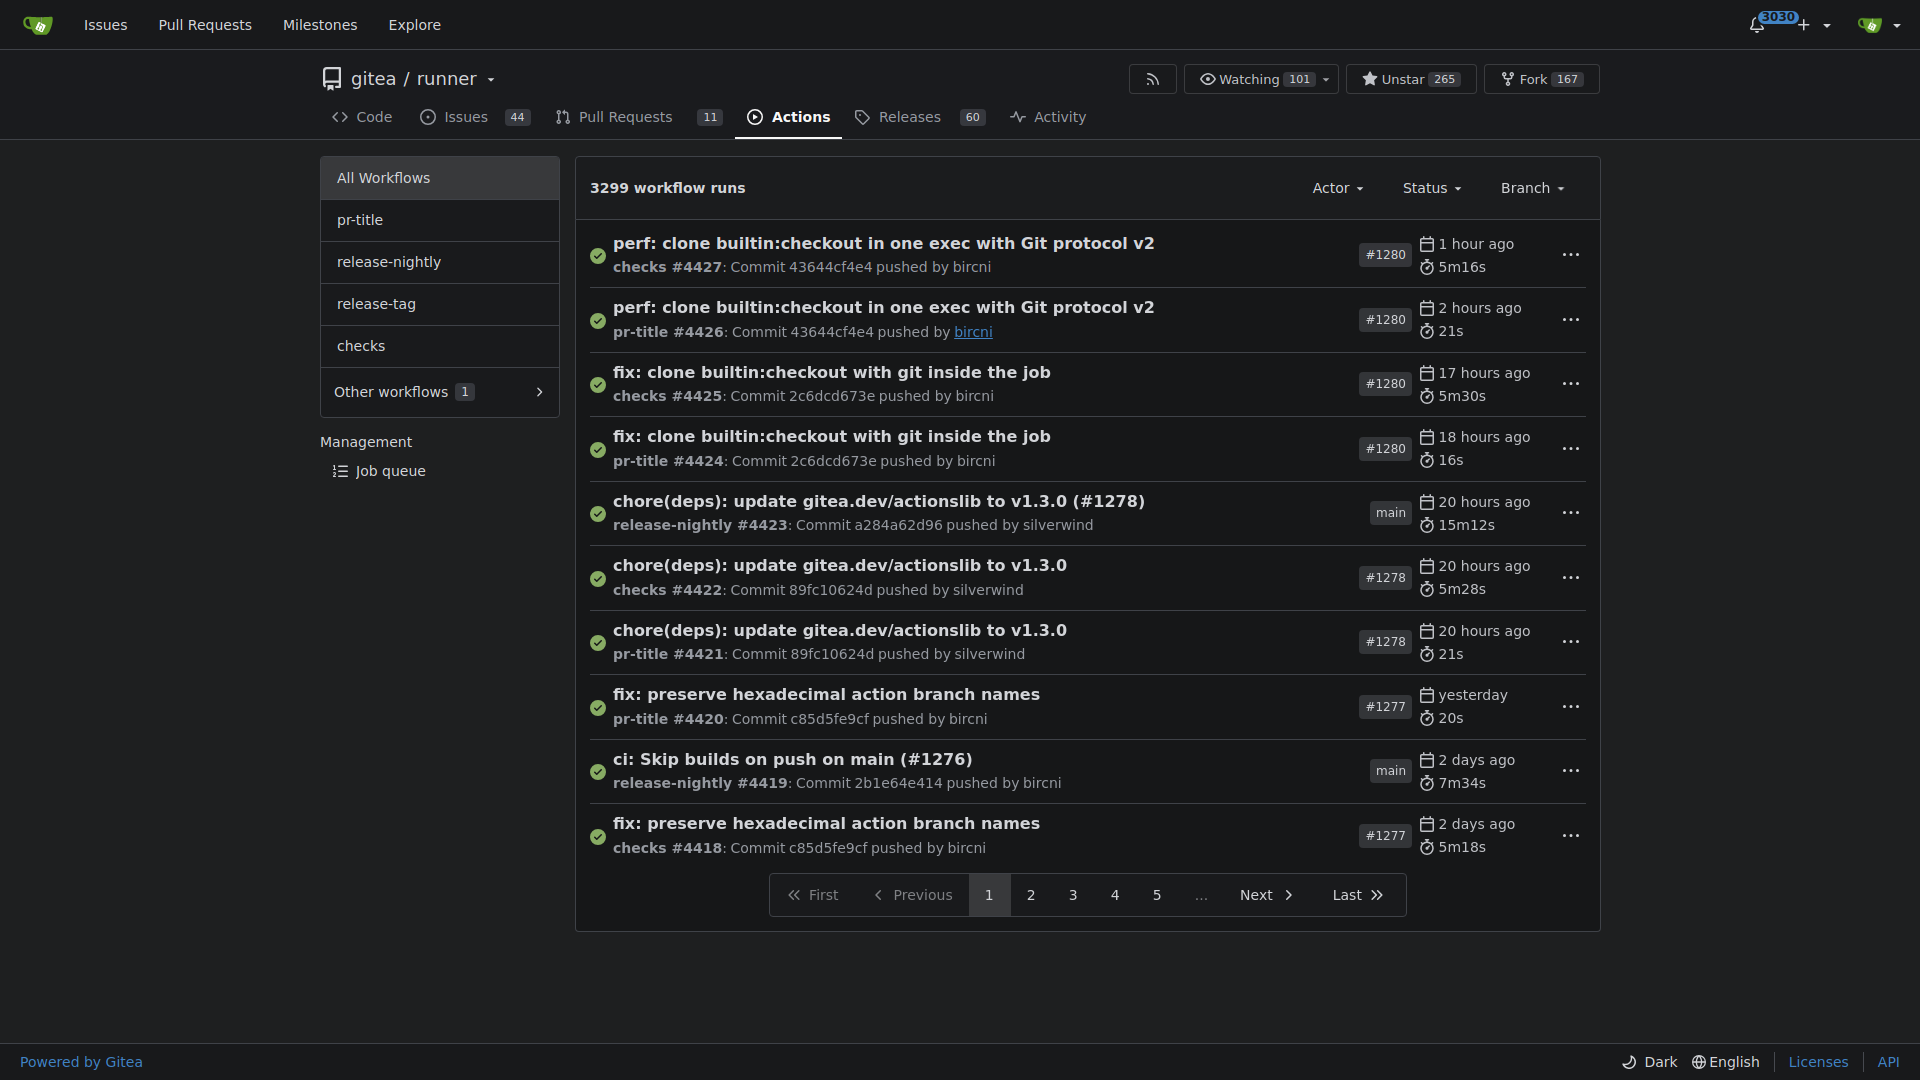The height and width of the screenshot is (1080, 1920).
Task: Filter by pr-title workflow
Action: click(440, 220)
